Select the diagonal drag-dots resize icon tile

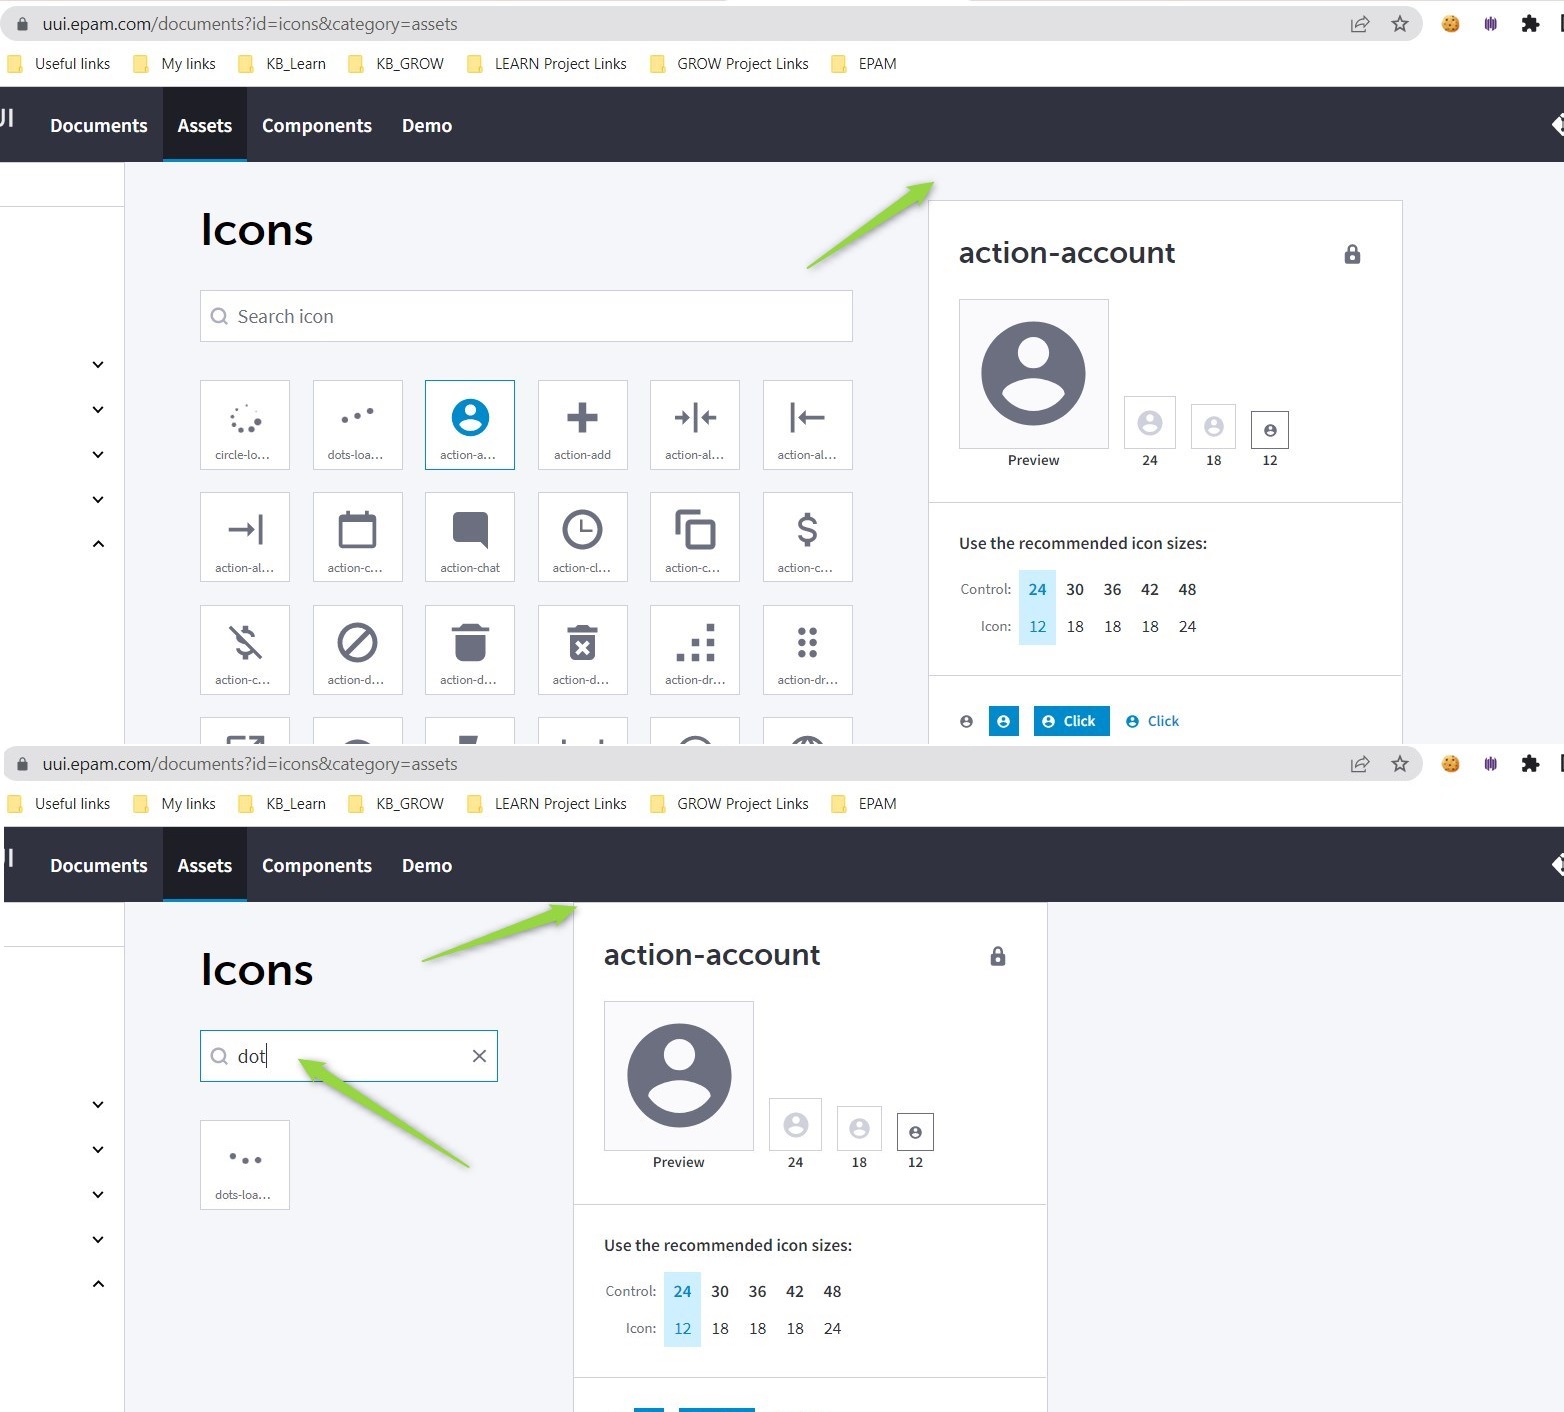pos(695,650)
